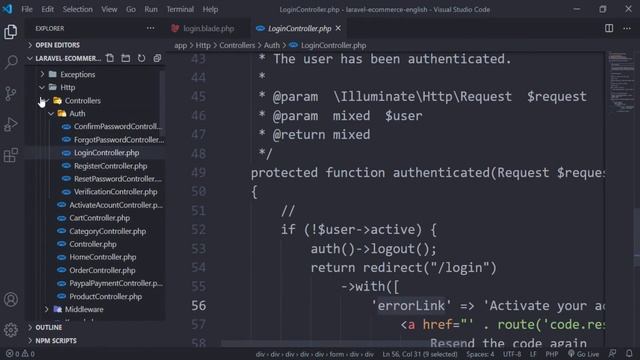The image size is (640, 360).
Task: Open CartController.php in tree
Action: tap(99, 218)
